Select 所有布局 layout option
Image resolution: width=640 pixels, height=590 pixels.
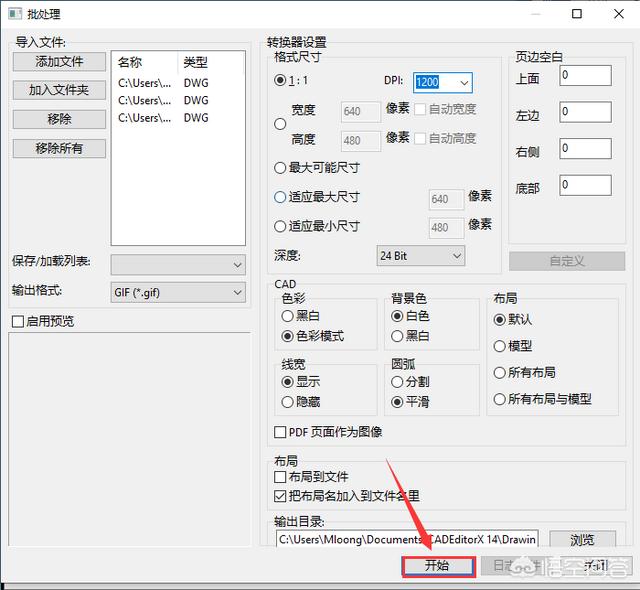click(x=500, y=373)
